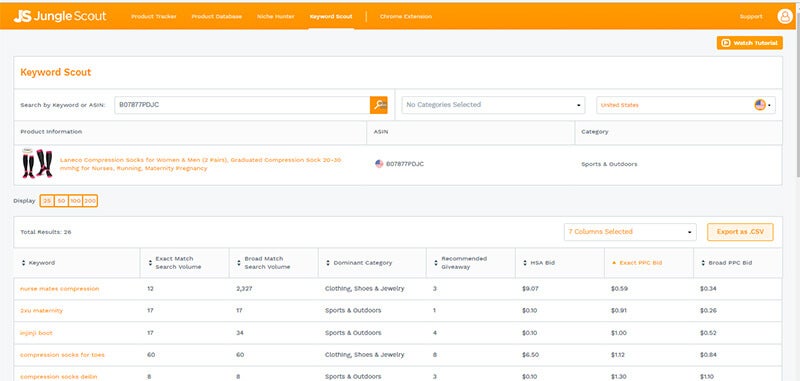Click the Watch Tutorial button
The width and height of the screenshot is (800, 381).
(749, 43)
